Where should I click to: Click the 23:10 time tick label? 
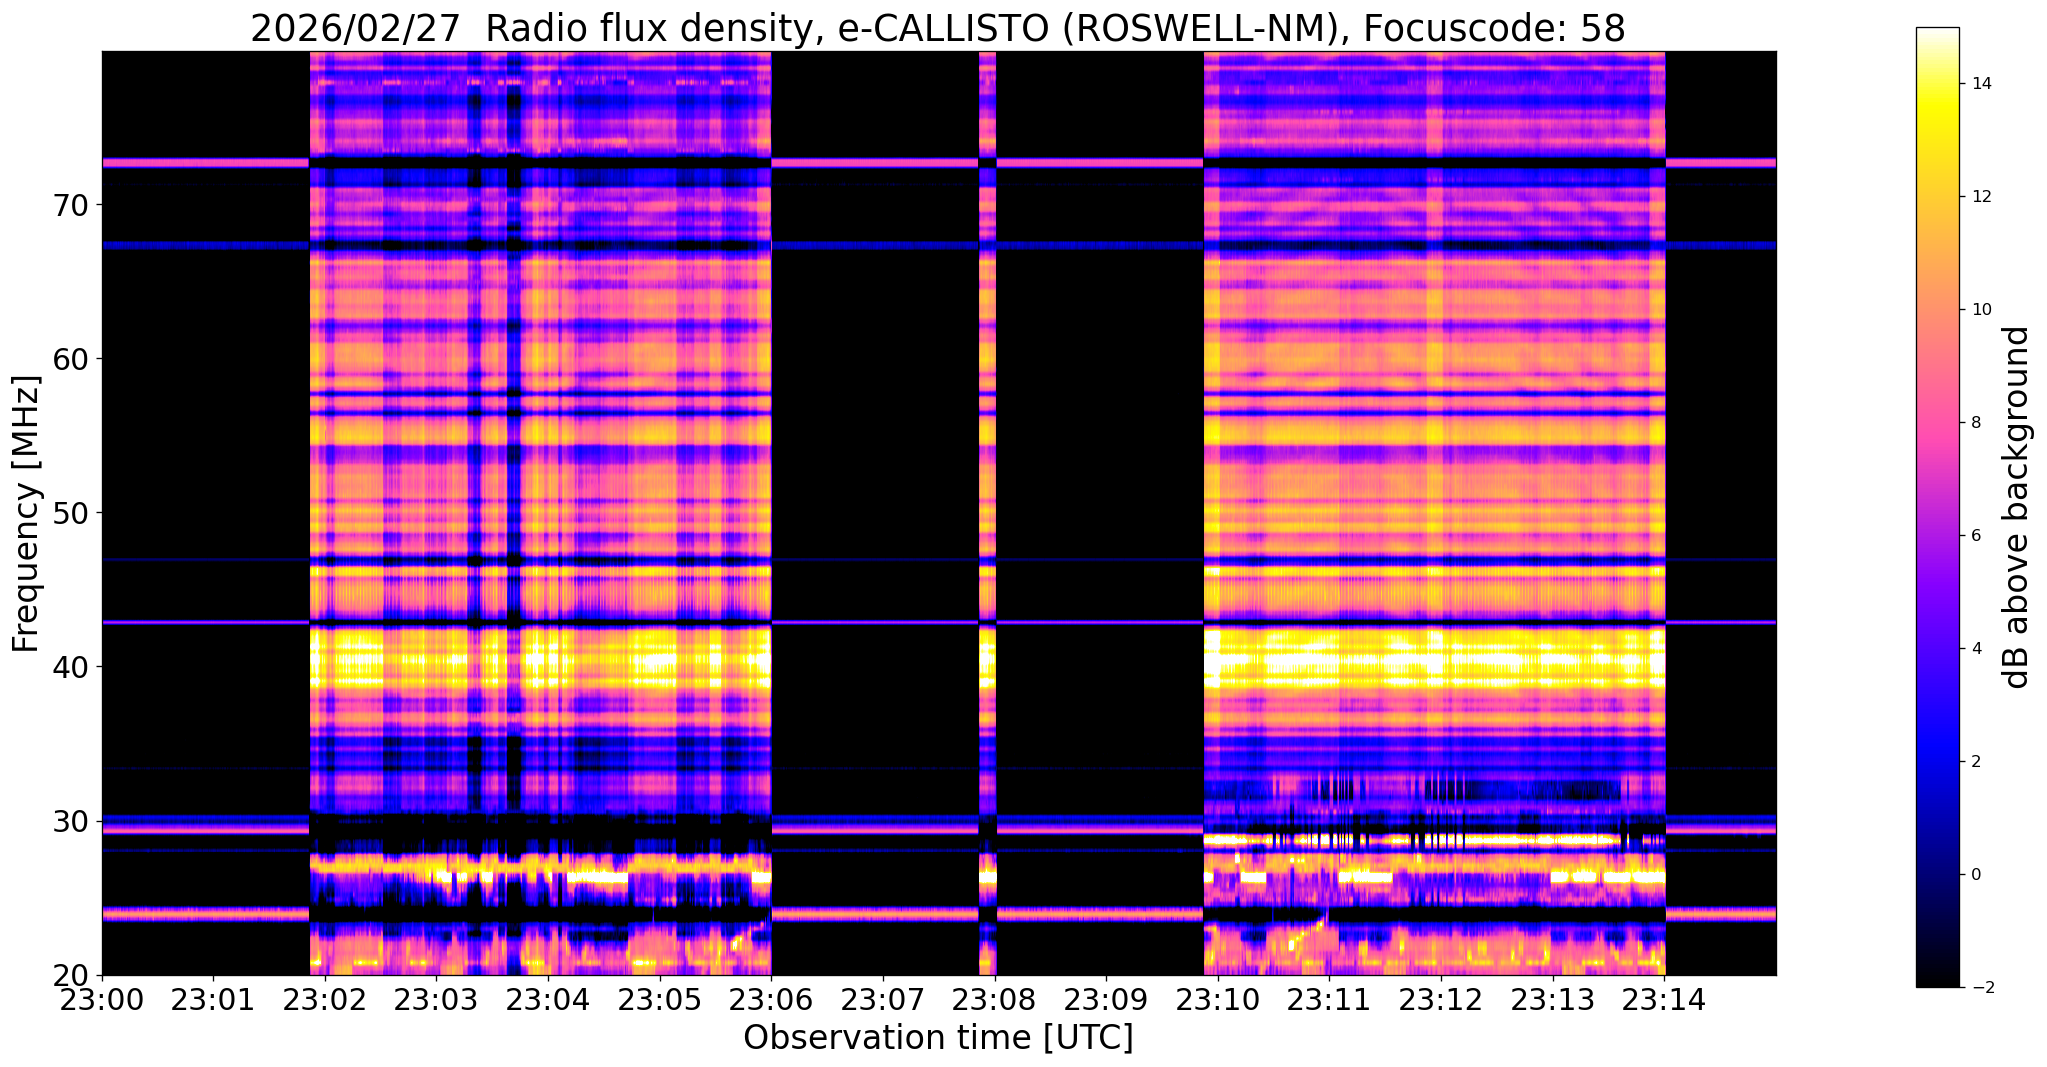pos(1218,999)
